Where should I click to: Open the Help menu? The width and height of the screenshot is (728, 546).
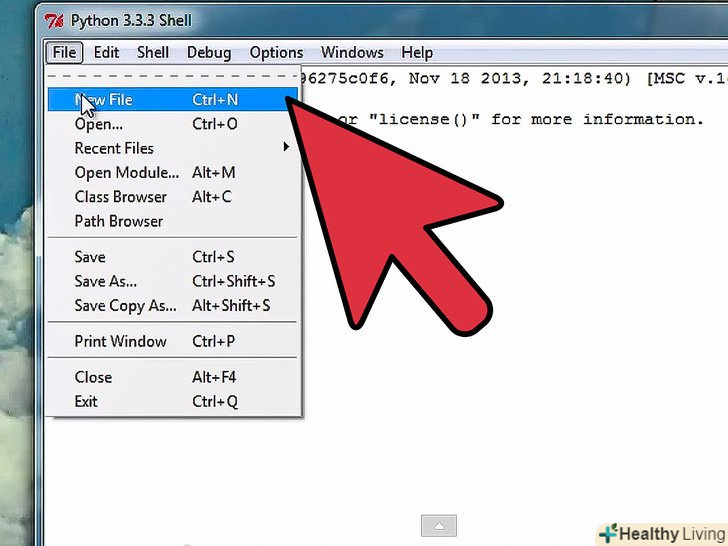[417, 52]
